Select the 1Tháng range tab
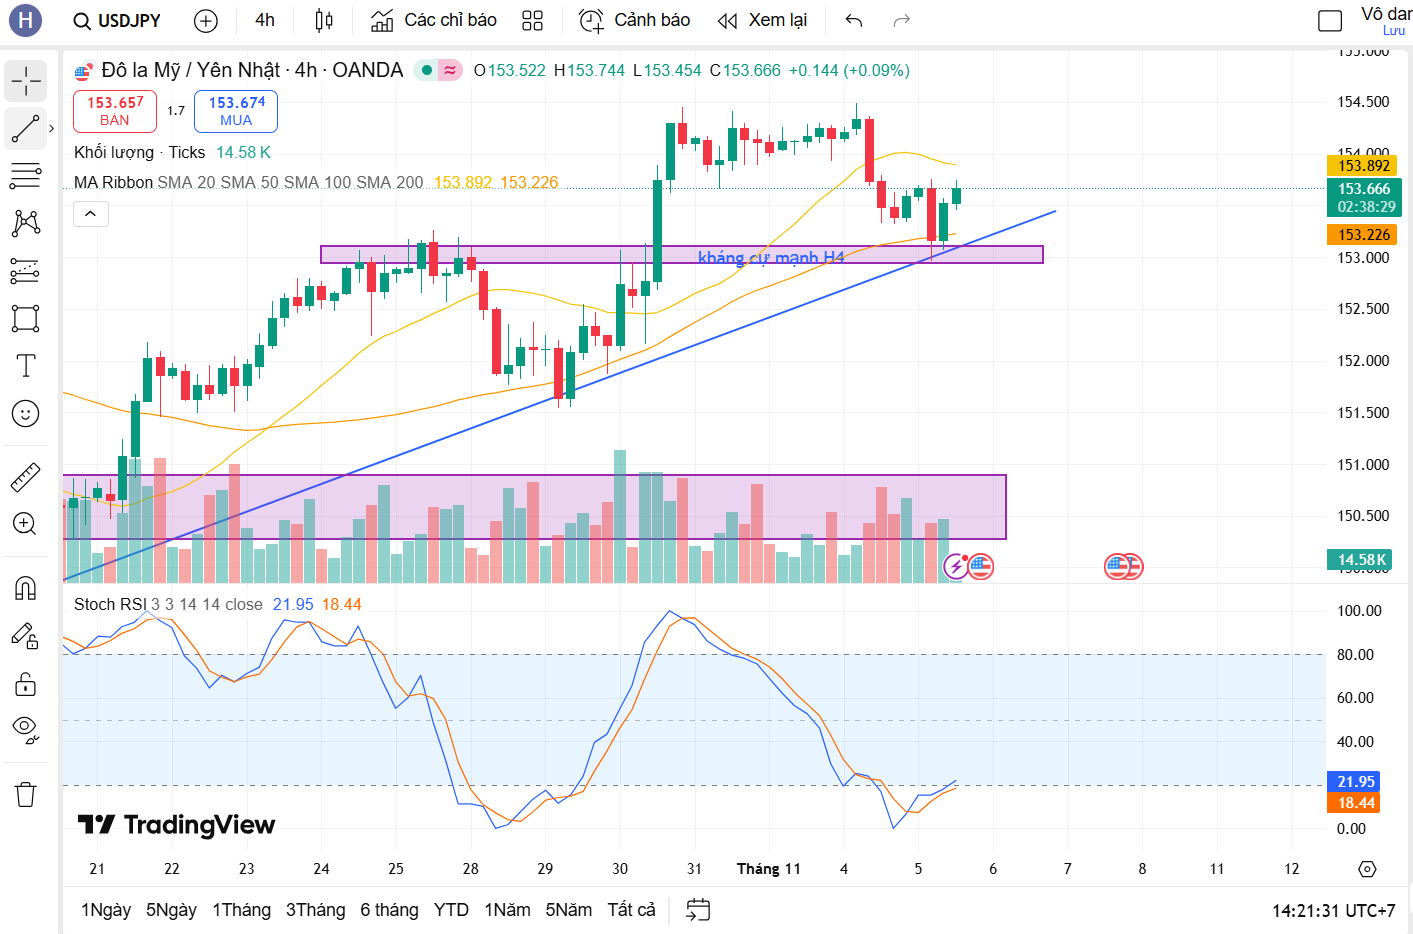Screen dimensions: 1413x934 [241, 910]
